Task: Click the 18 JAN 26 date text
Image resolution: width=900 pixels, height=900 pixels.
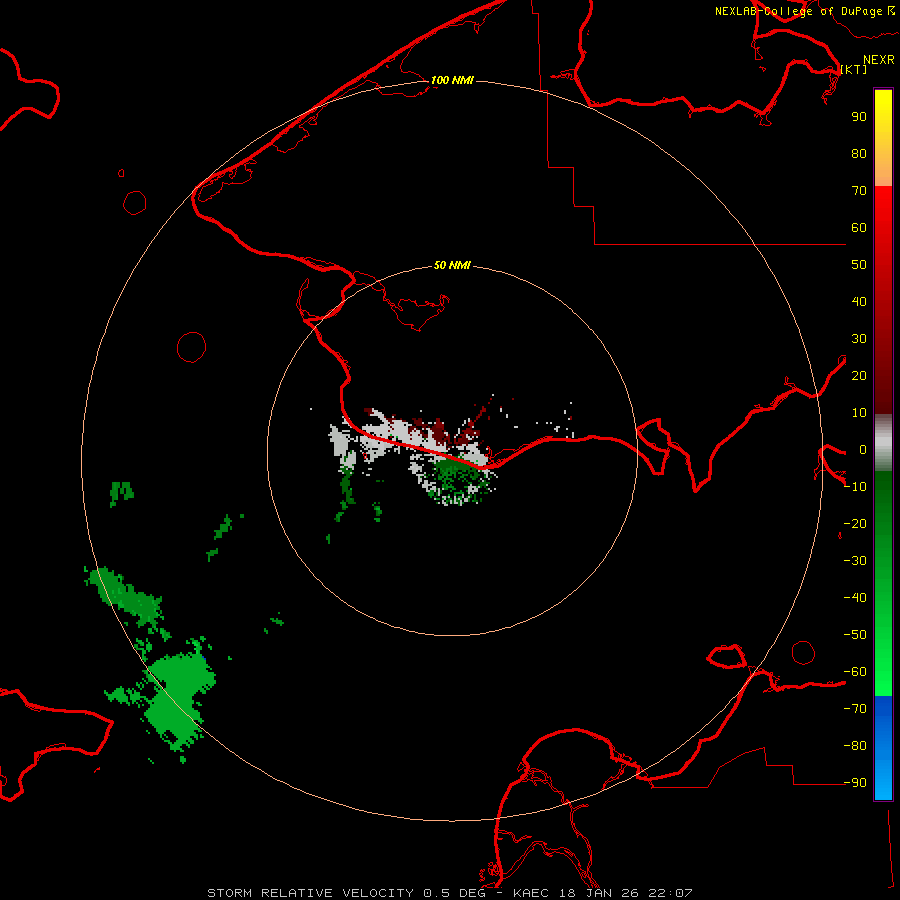Action: tap(600, 893)
